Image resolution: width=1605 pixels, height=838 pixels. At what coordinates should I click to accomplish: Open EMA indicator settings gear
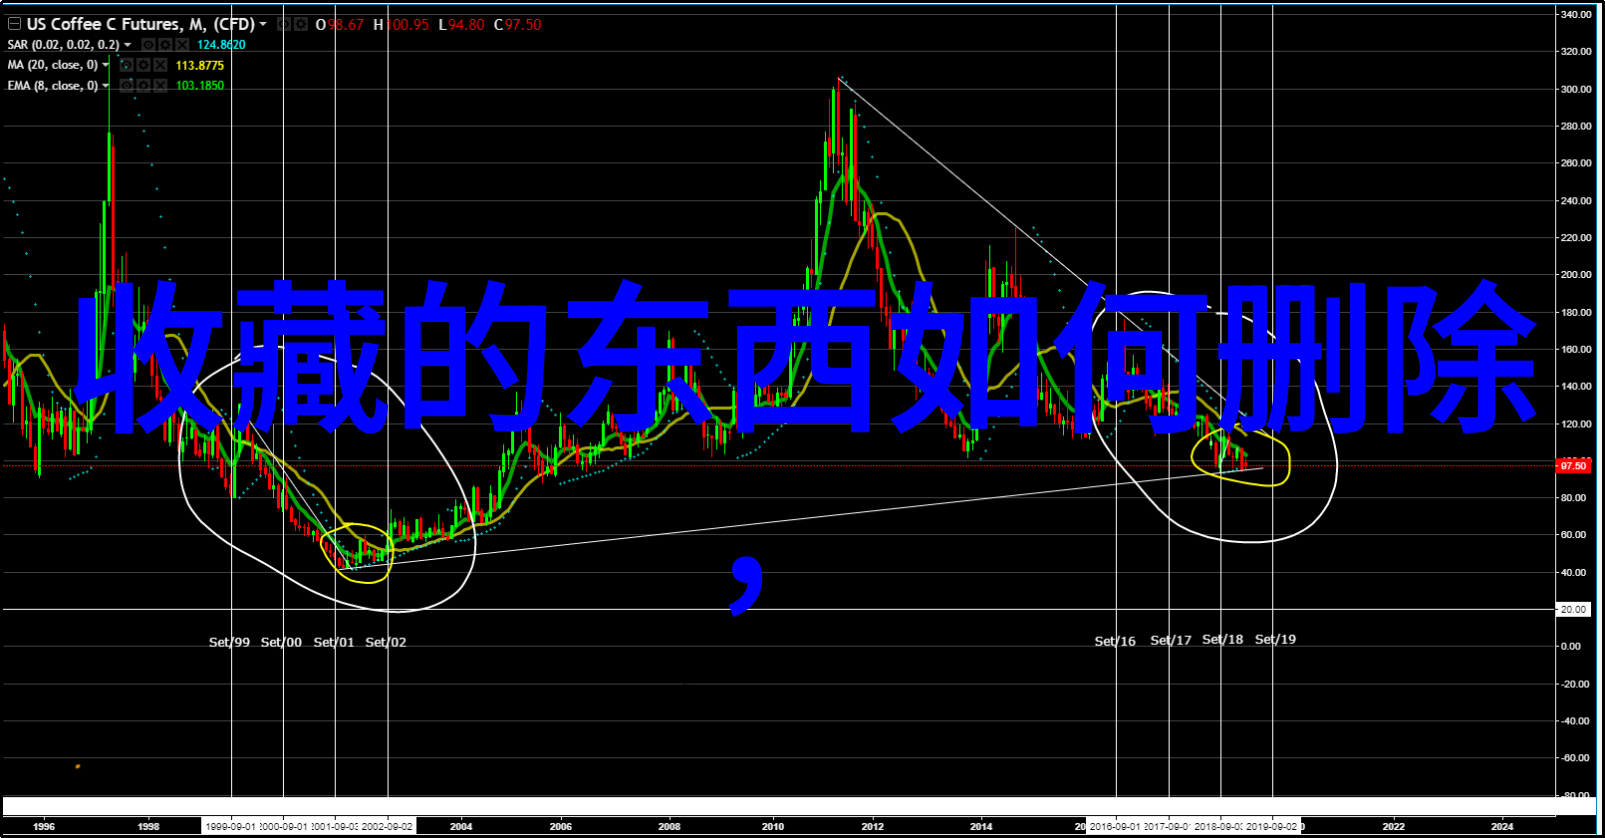(143, 85)
